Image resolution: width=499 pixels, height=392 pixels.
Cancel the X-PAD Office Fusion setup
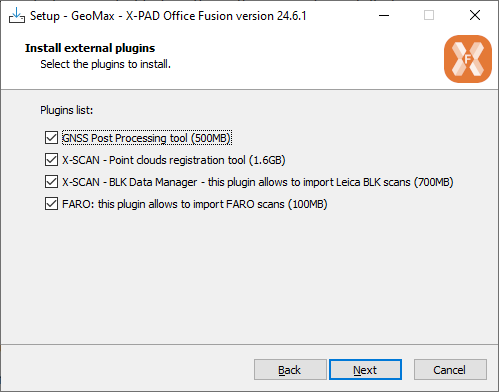coord(450,370)
